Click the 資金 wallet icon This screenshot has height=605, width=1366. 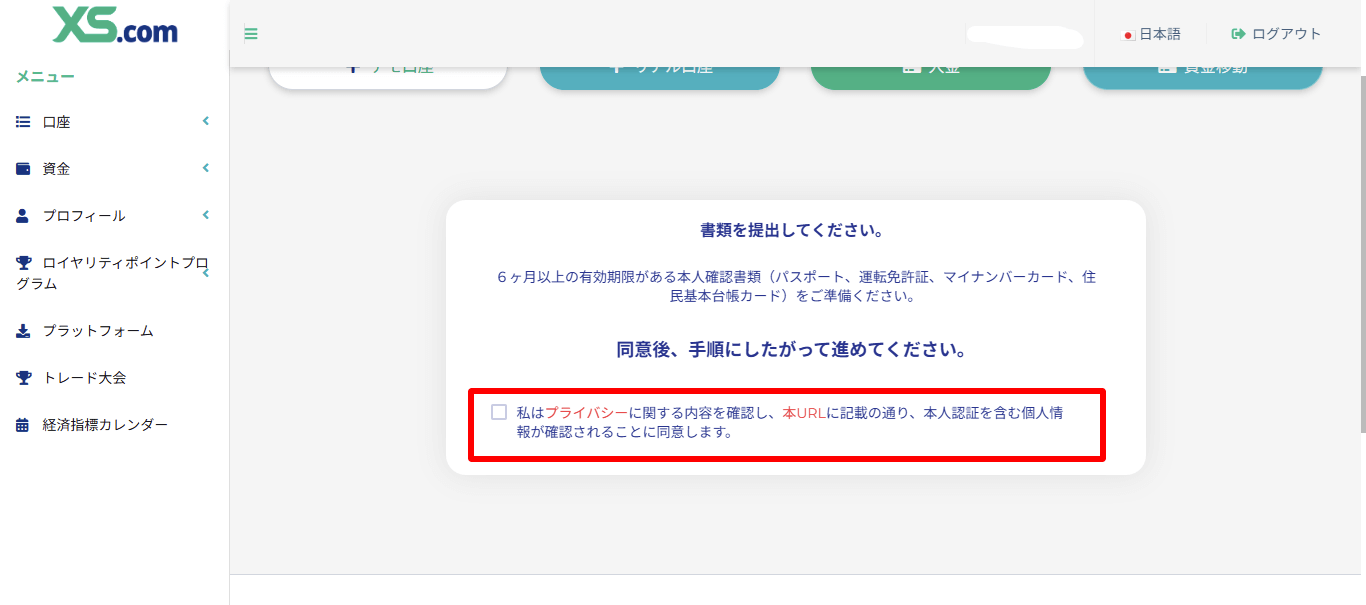coord(22,168)
